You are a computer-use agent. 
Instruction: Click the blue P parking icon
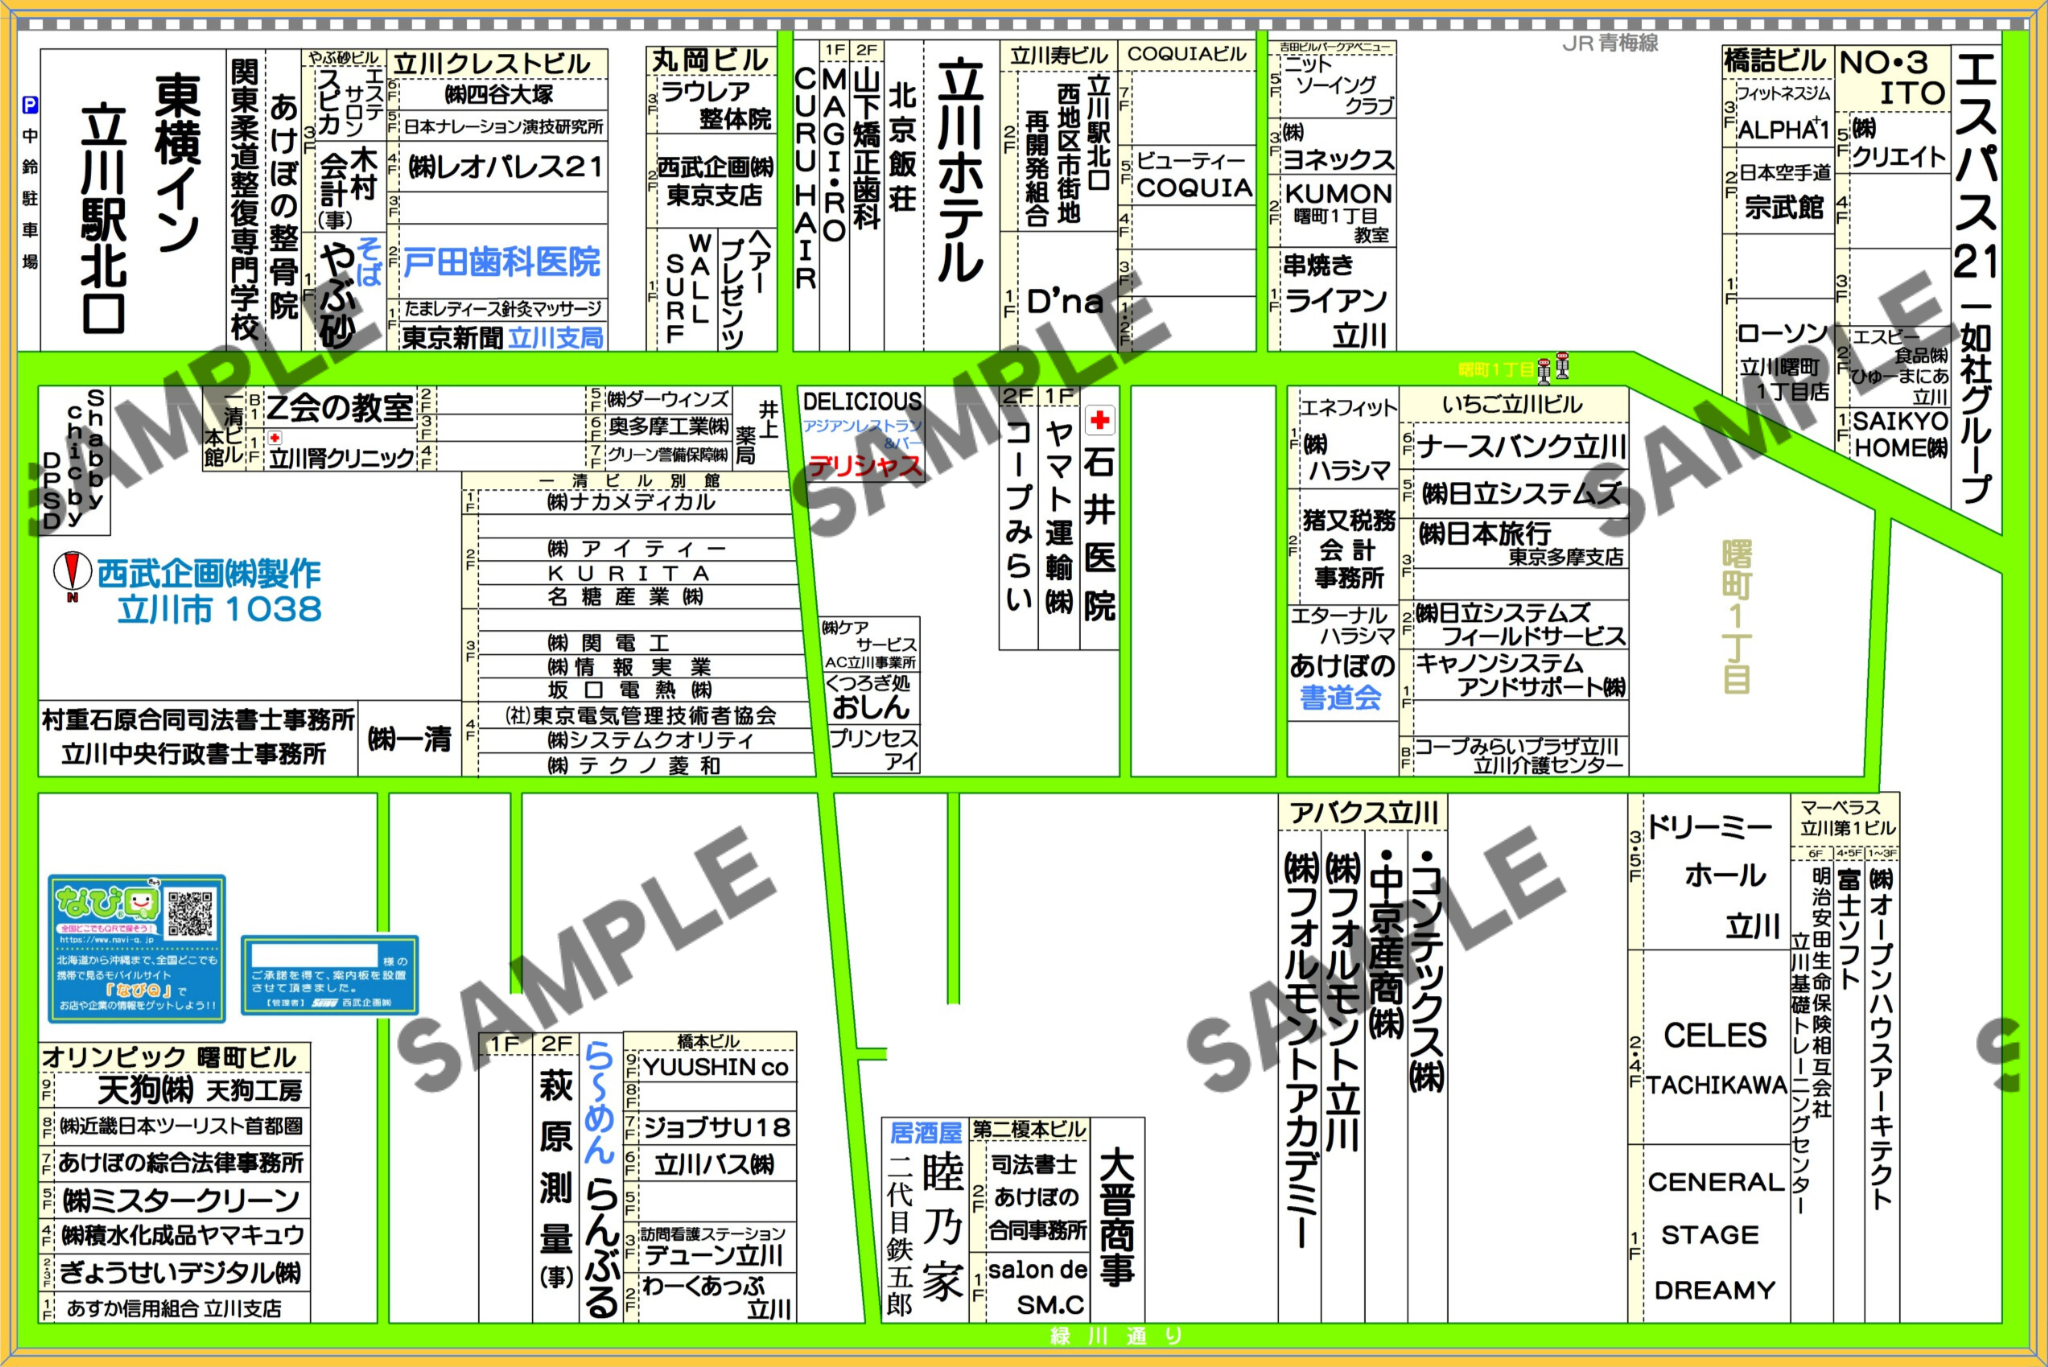tap(30, 105)
